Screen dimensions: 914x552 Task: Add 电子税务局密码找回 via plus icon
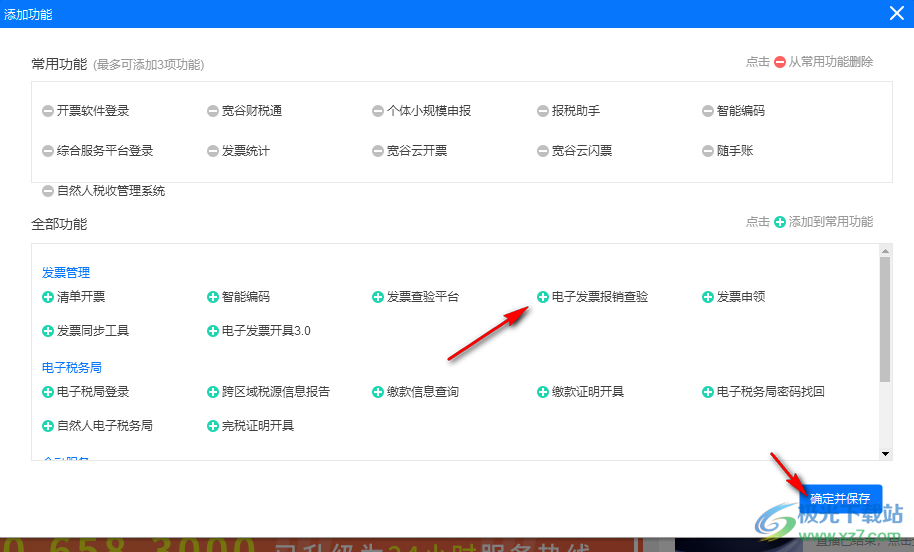tap(708, 392)
